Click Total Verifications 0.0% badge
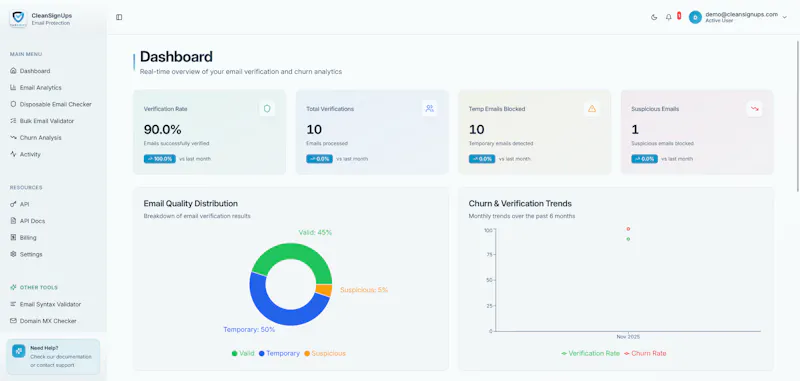The width and height of the screenshot is (800, 381). click(x=319, y=159)
